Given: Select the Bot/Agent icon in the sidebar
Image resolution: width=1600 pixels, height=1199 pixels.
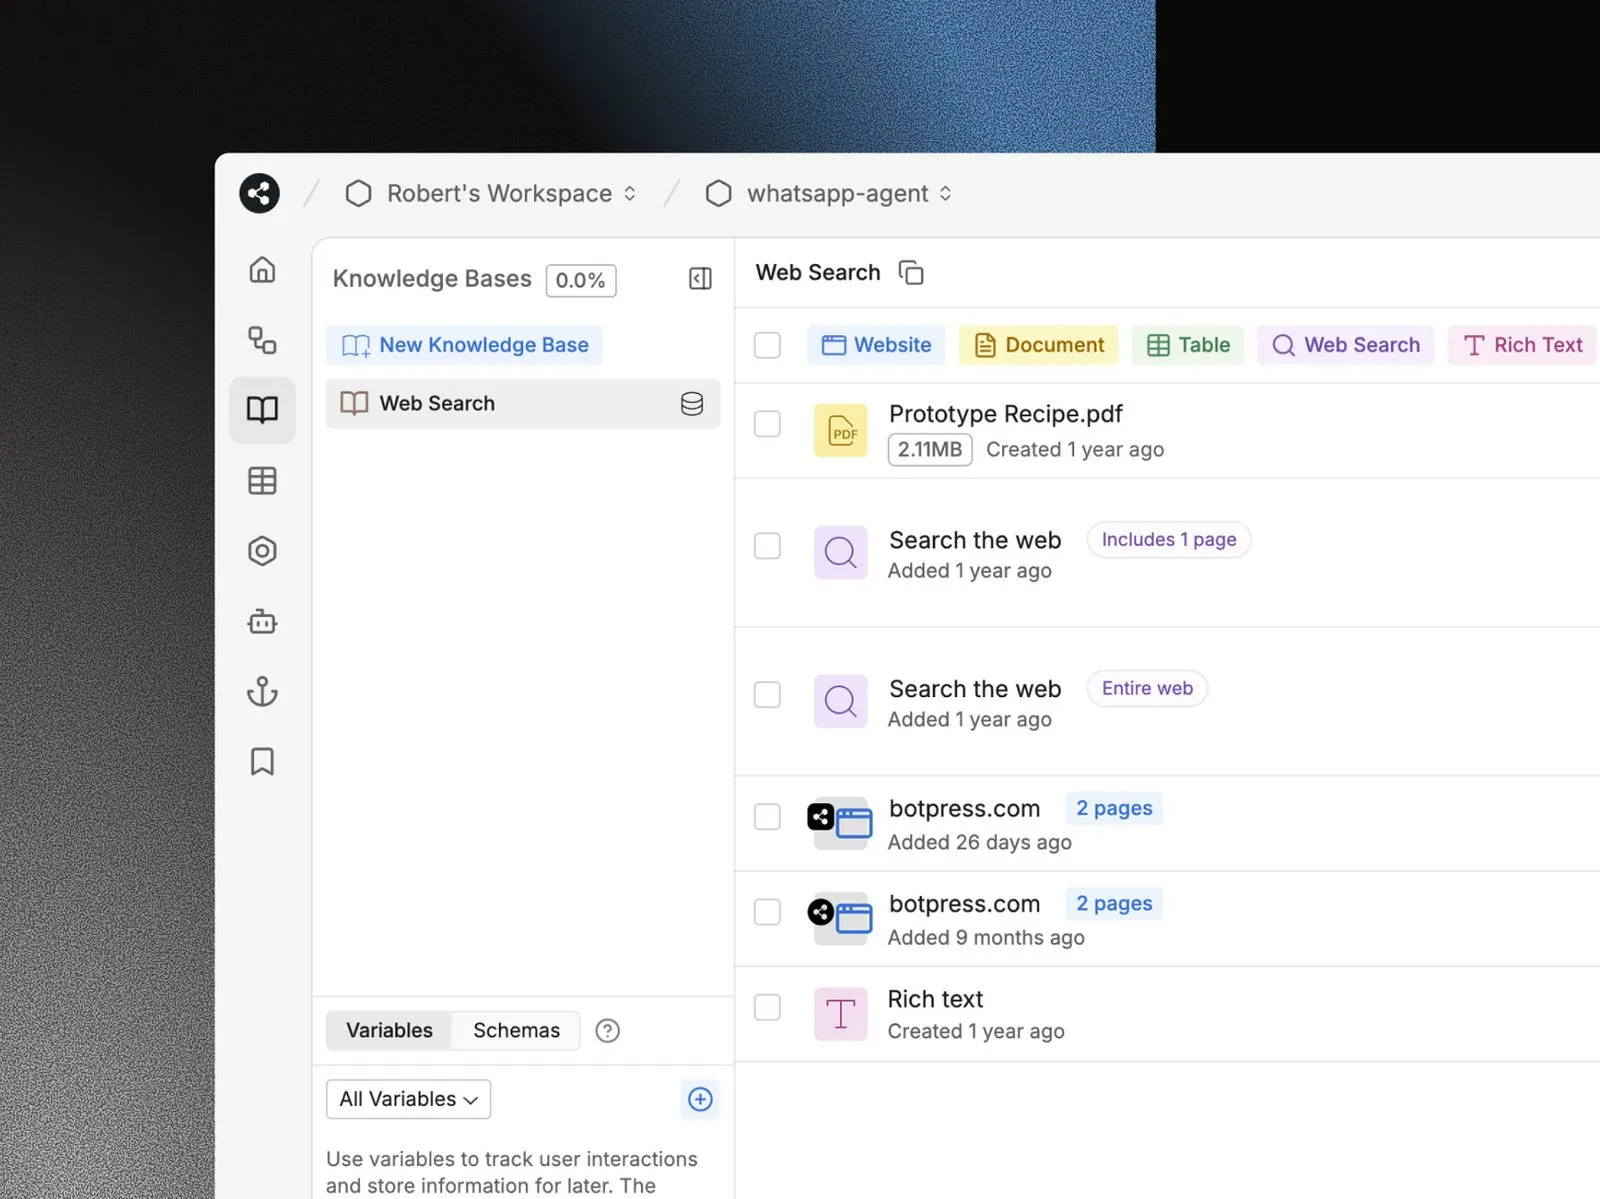Looking at the screenshot, I should click(x=262, y=621).
